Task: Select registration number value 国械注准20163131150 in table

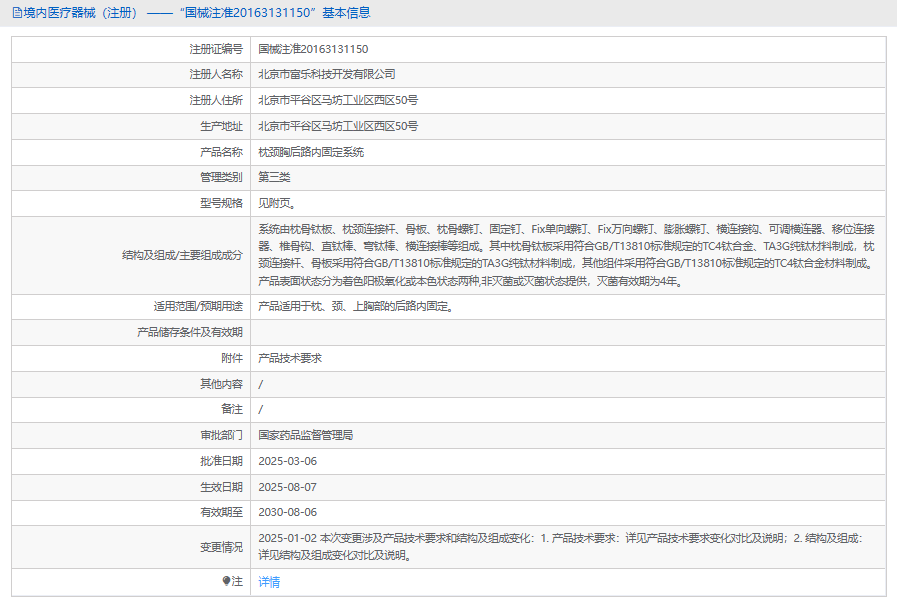Action: [313, 48]
